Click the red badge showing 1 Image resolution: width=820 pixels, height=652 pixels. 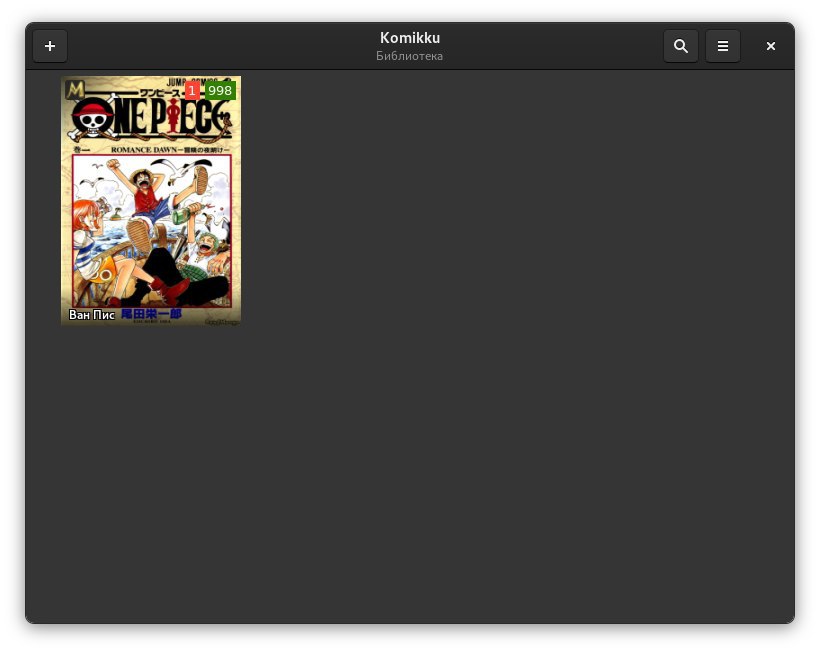[192, 90]
